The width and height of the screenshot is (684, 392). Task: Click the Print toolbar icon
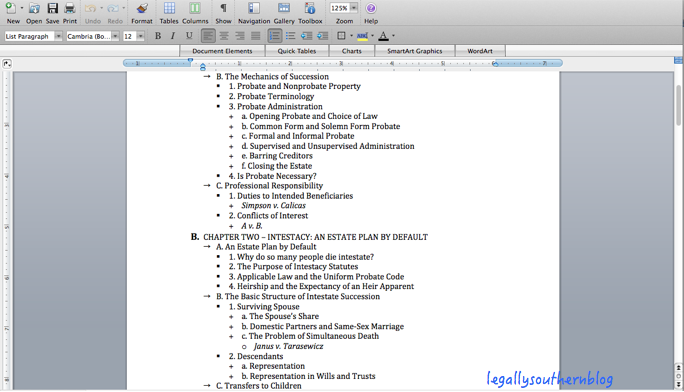[x=70, y=8]
